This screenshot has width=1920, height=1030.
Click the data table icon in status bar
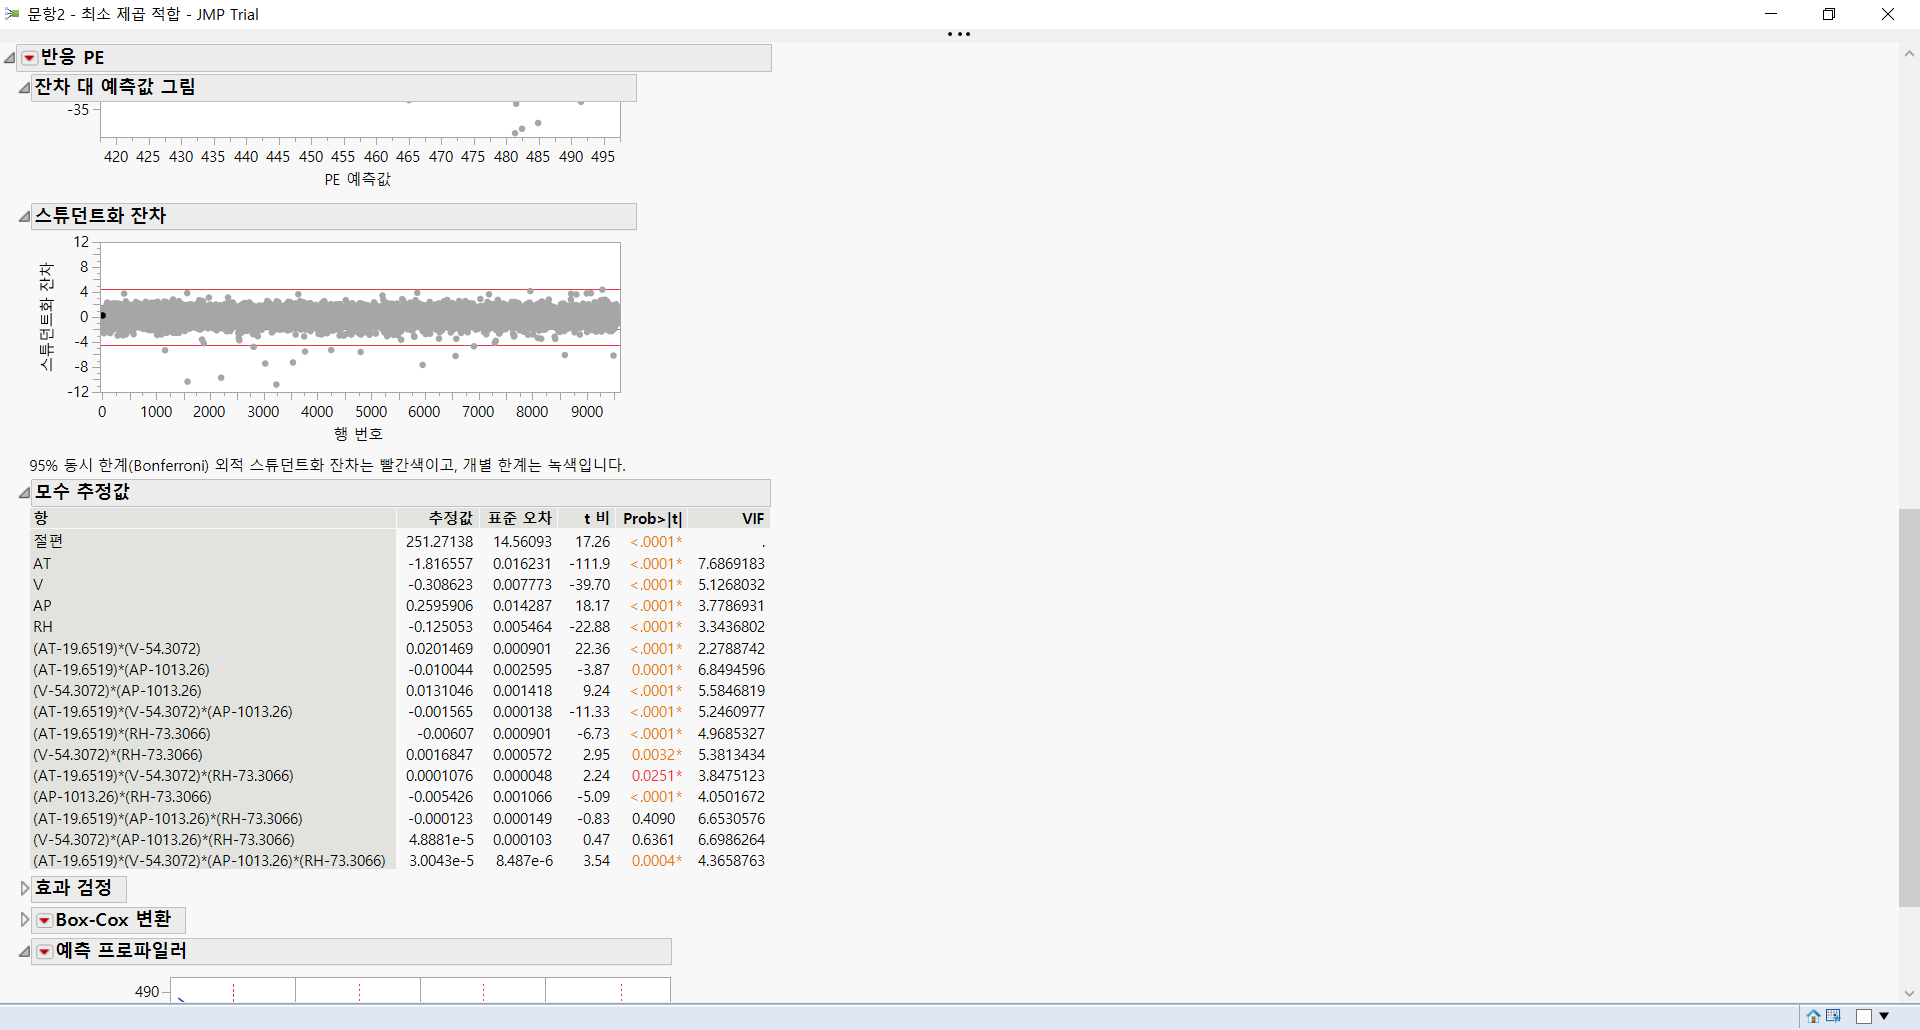click(1833, 1016)
